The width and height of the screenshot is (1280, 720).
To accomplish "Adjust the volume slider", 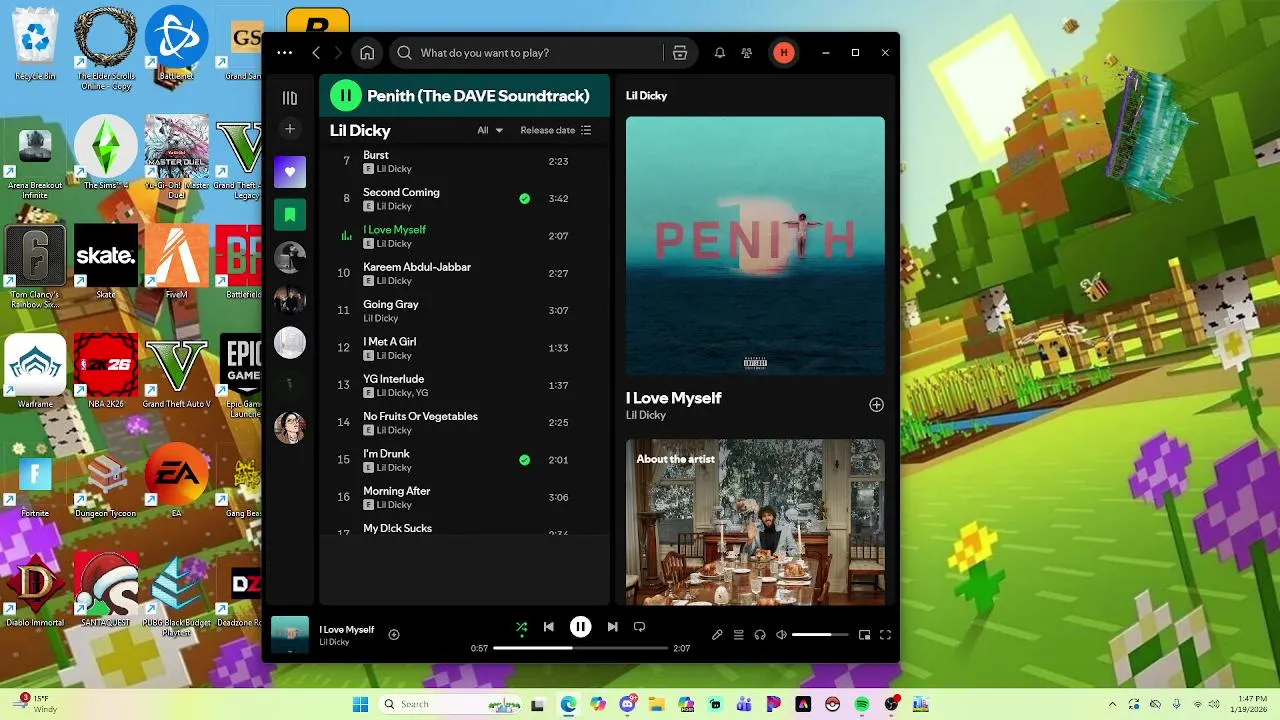I will 820,635.
